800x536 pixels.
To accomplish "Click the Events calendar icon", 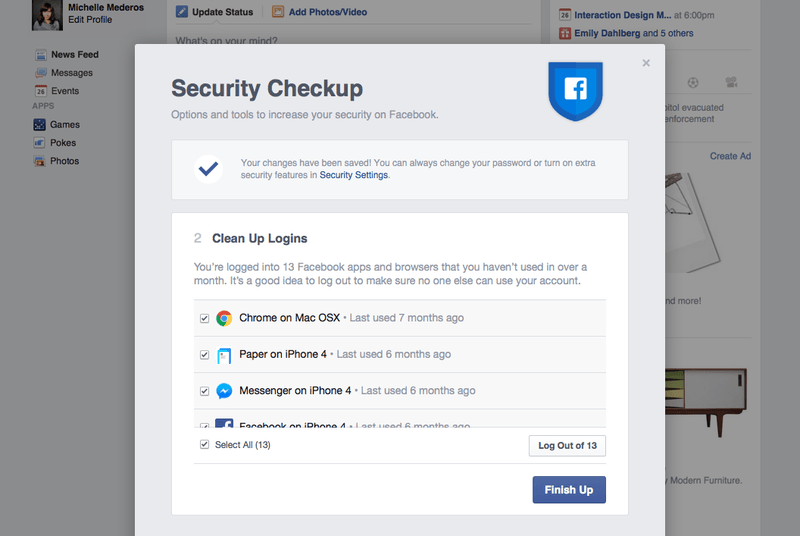I will pyautogui.click(x=40, y=91).
